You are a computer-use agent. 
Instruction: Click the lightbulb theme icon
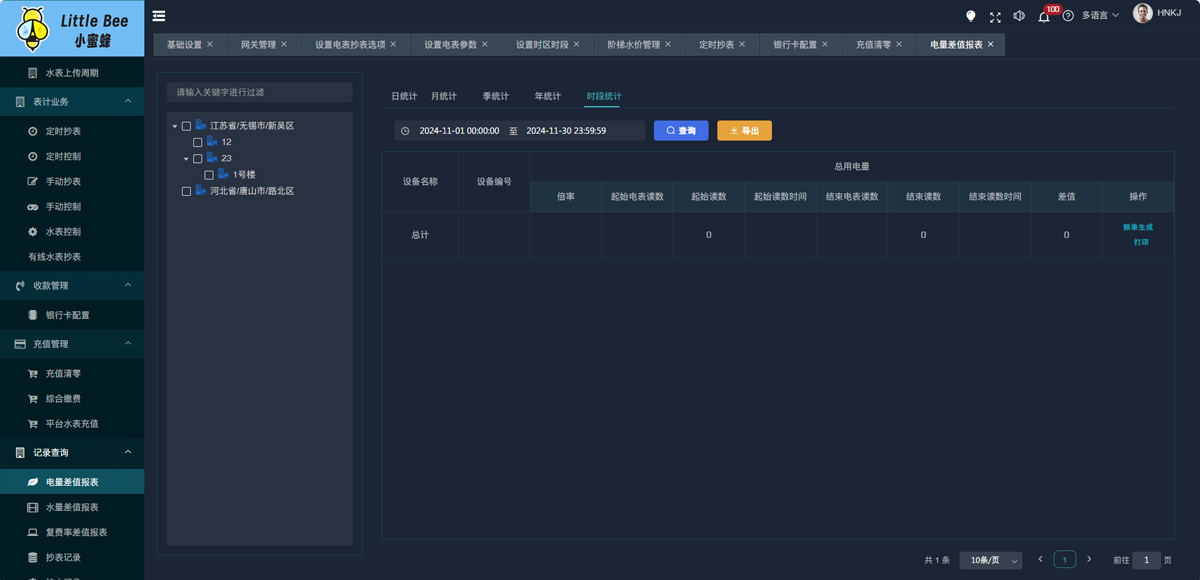970,16
